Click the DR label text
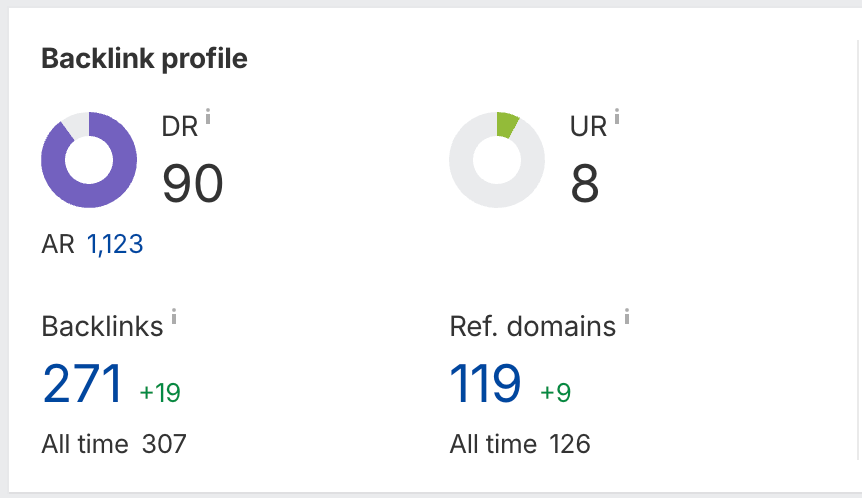The height and width of the screenshot is (498, 862). [180, 127]
